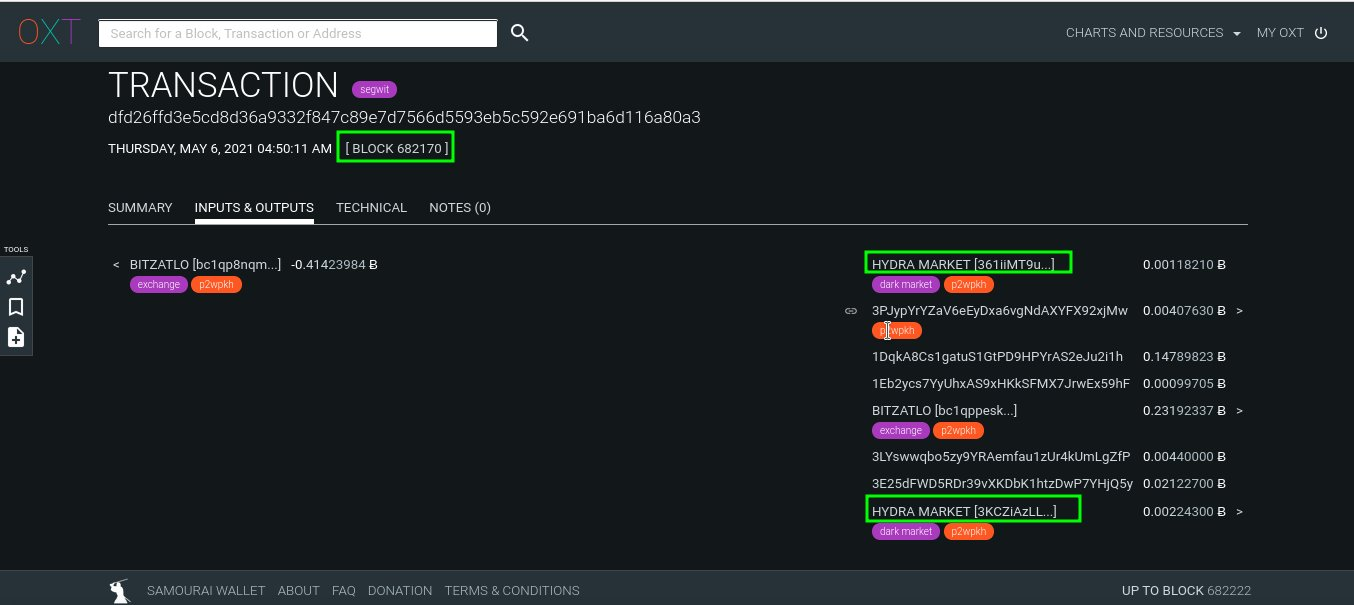Open HYDRA MARKET [3KCZiAzLL...] address
1354x605 pixels.
(964, 512)
